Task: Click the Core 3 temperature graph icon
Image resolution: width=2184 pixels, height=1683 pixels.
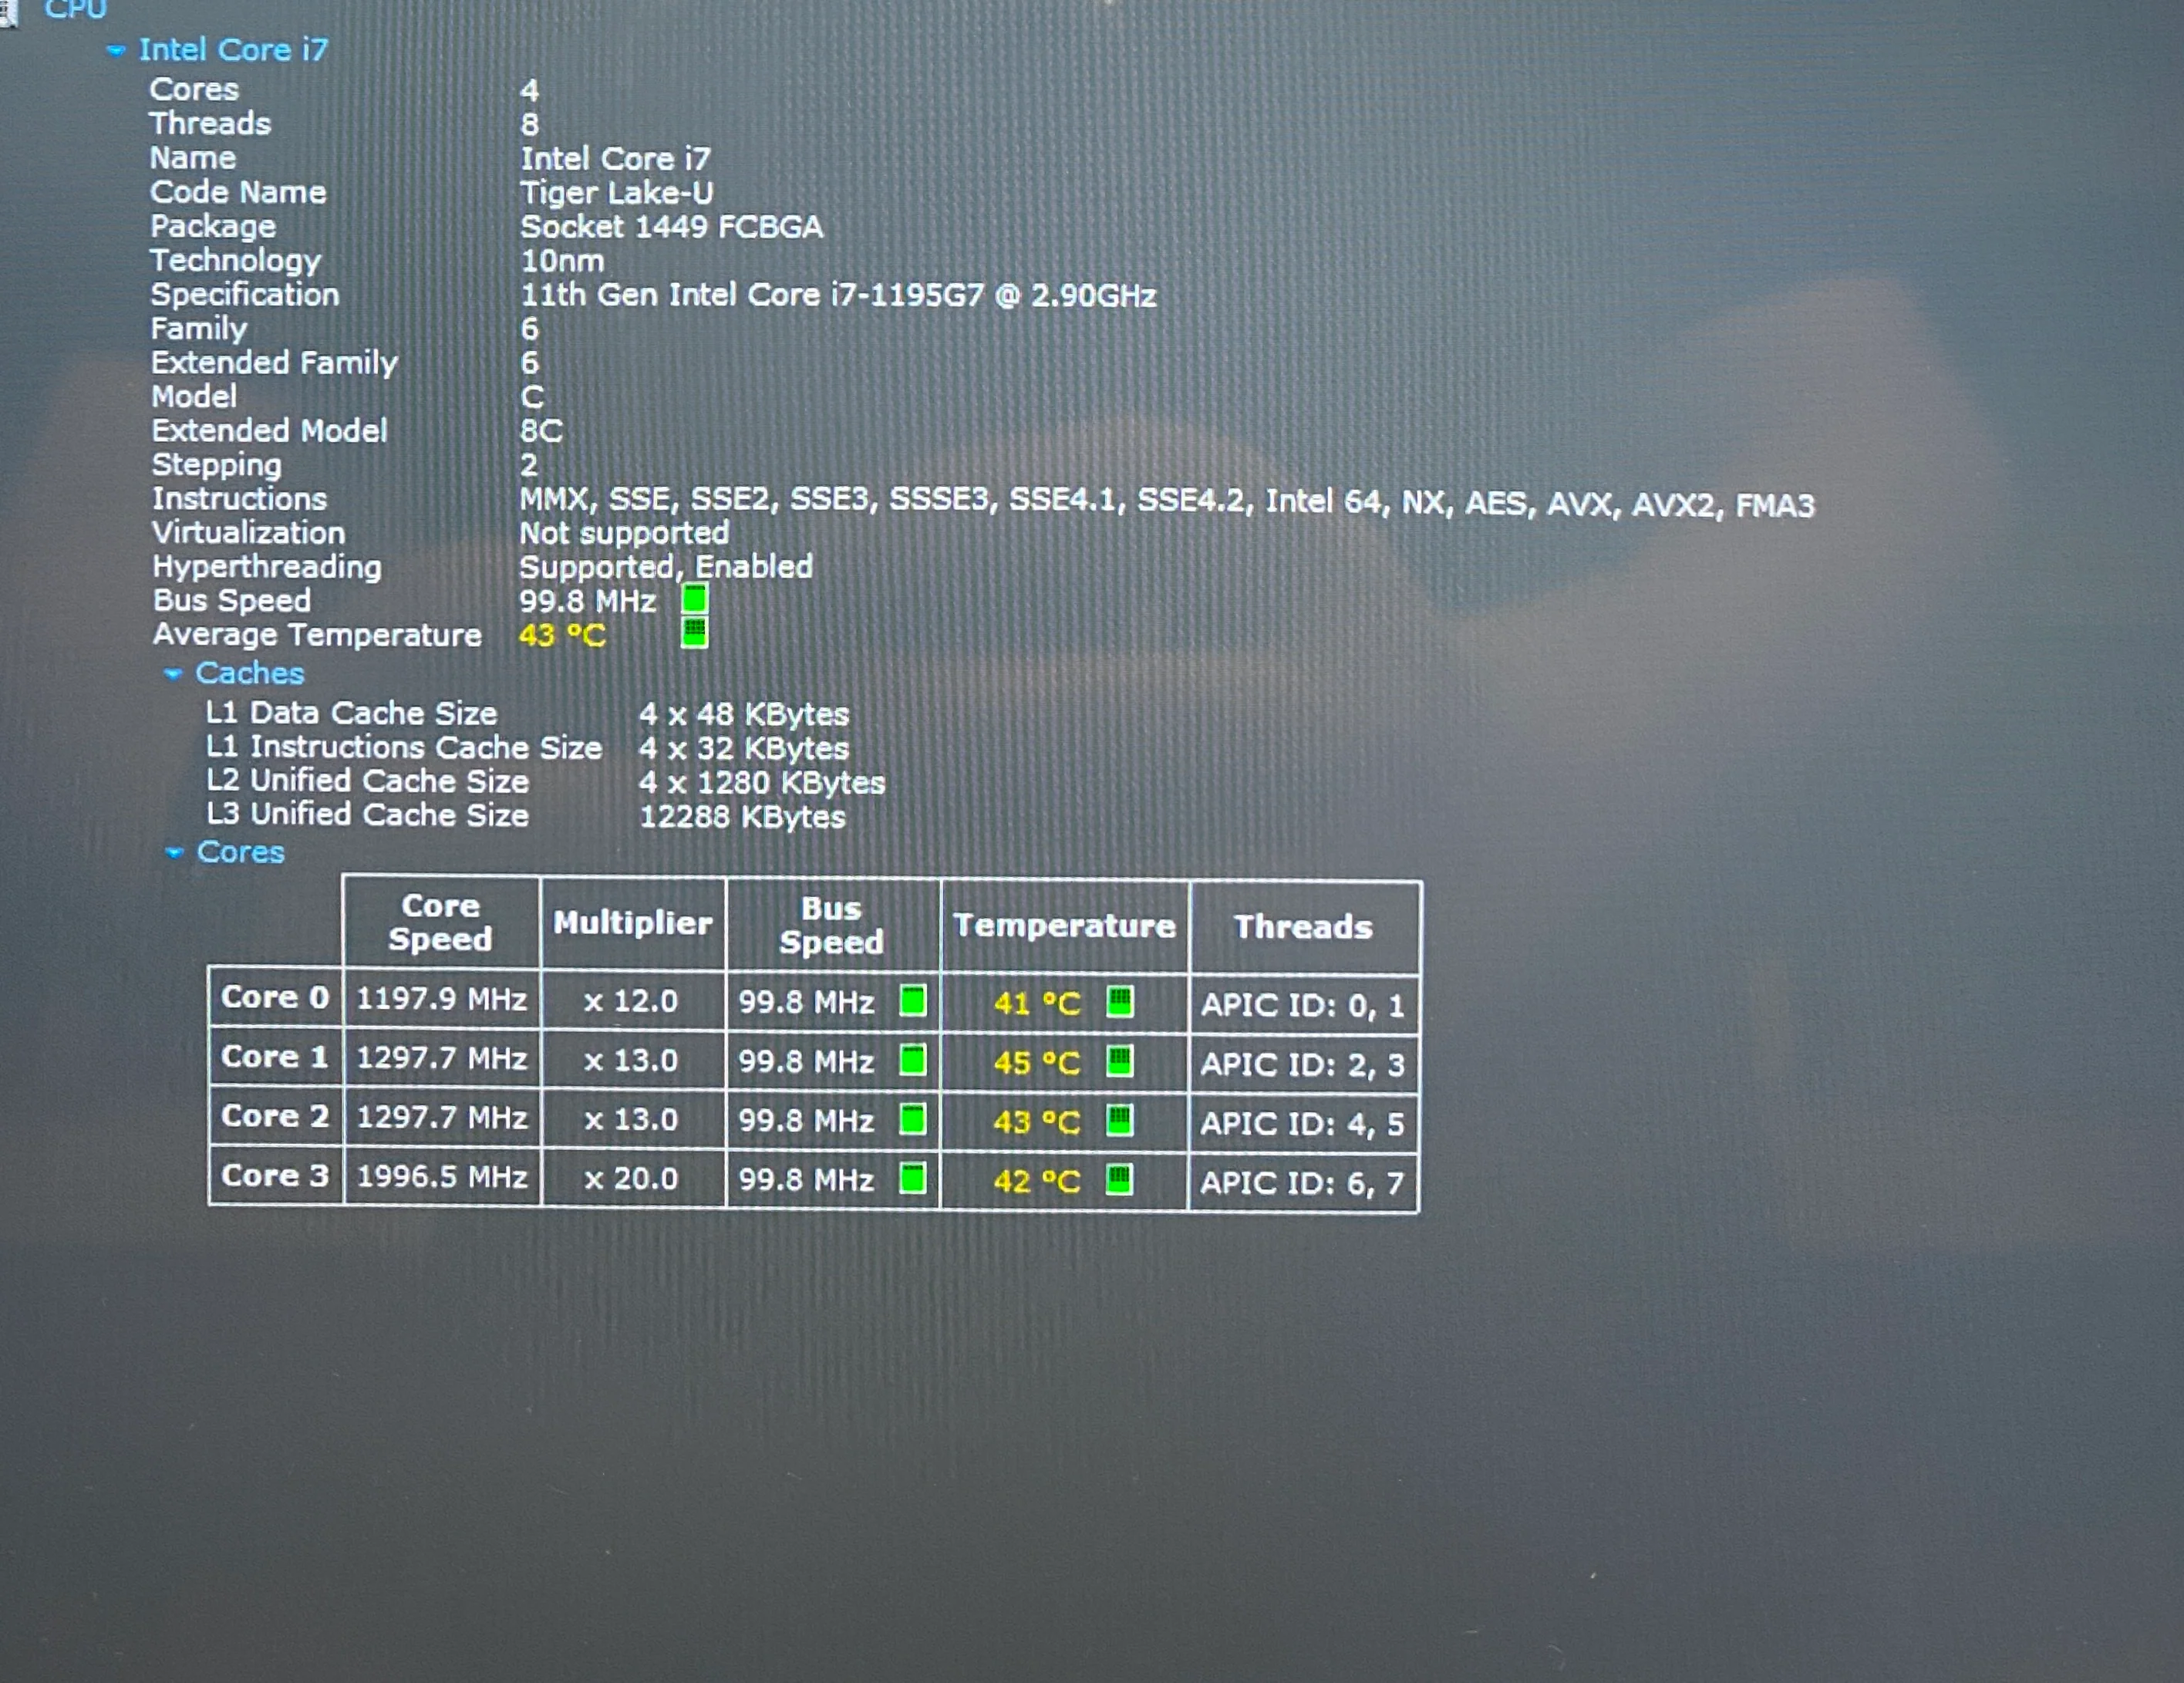Action: (x=1120, y=1180)
